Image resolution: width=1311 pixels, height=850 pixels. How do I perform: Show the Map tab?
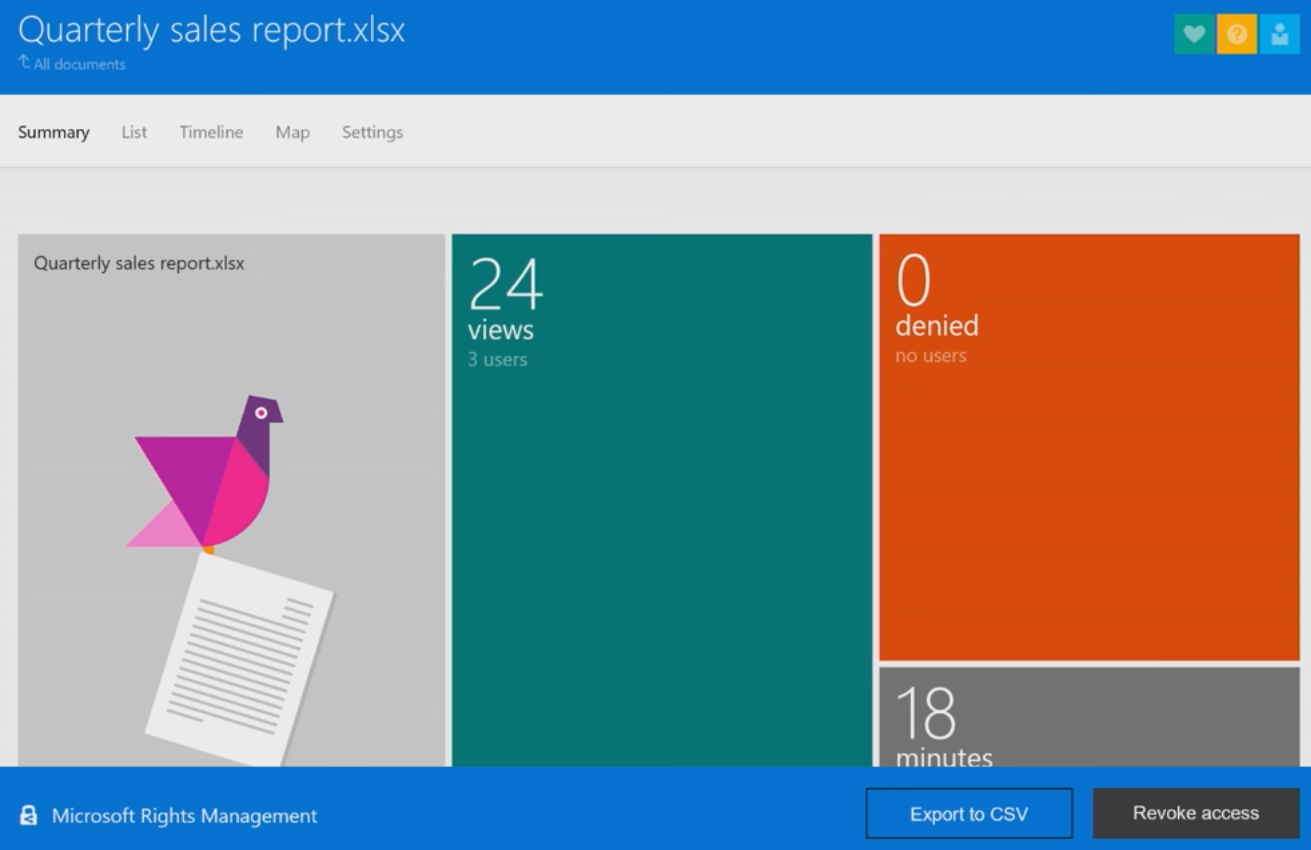pyautogui.click(x=292, y=132)
